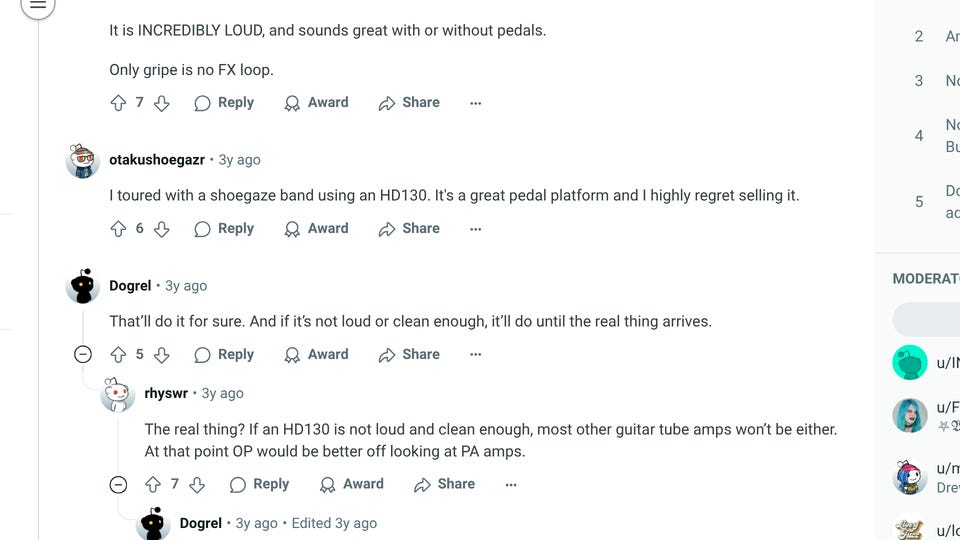
Task: Share the top FX loop comment
Action: [409, 103]
